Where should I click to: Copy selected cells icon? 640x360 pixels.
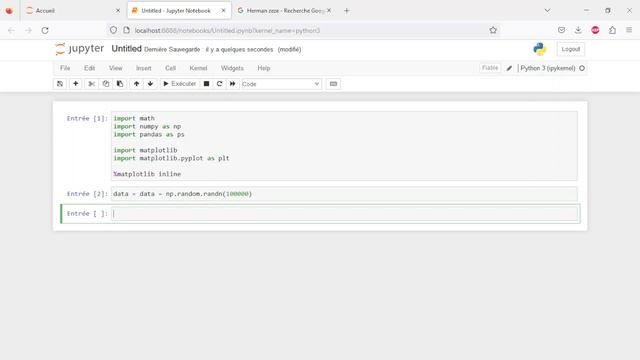[x=106, y=84]
